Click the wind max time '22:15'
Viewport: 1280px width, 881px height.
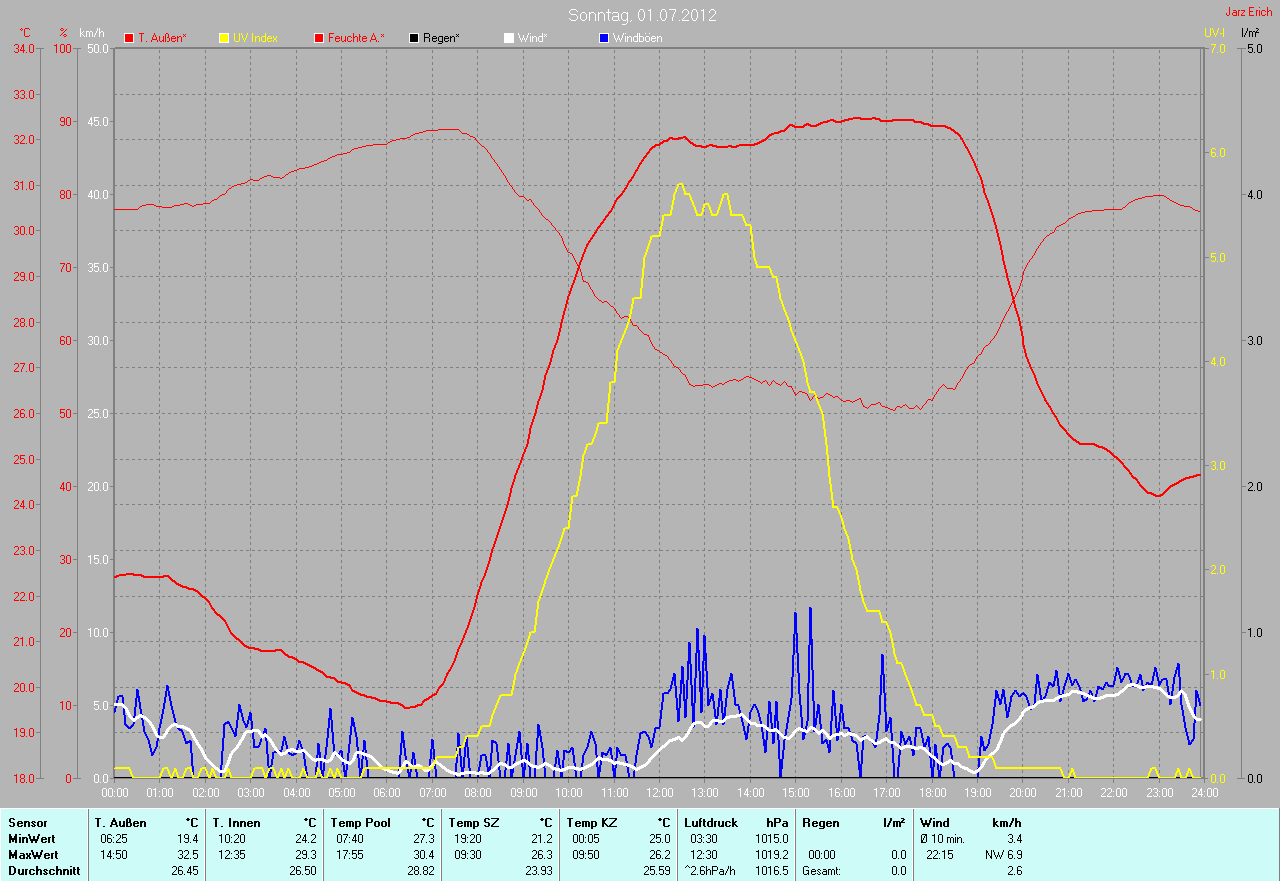(939, 855)
